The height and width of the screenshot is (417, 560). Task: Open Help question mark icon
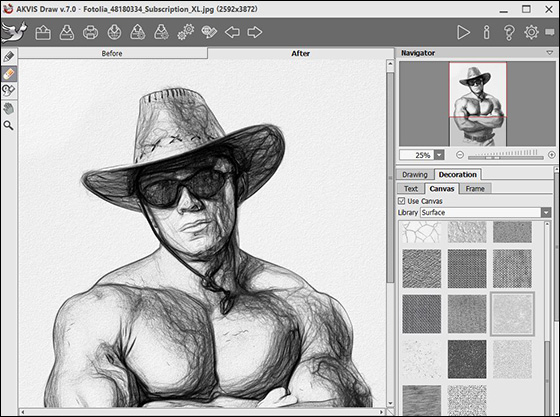coord(509,32)
